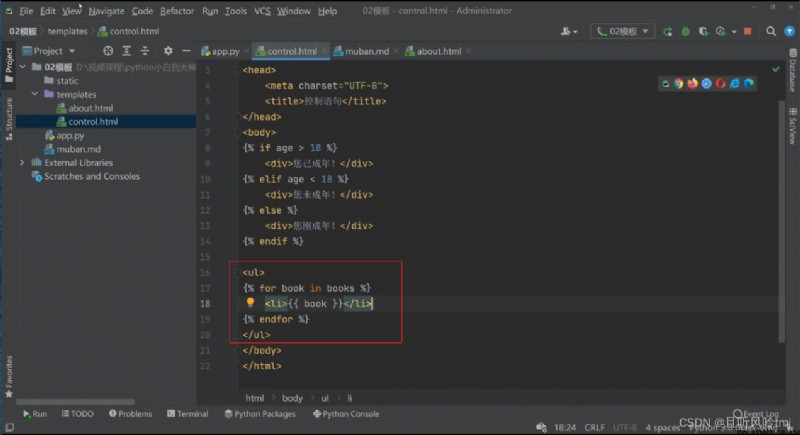Fold the <head> tag in the gutter
This screenshot has width=800, height=435.
(238, 70)
